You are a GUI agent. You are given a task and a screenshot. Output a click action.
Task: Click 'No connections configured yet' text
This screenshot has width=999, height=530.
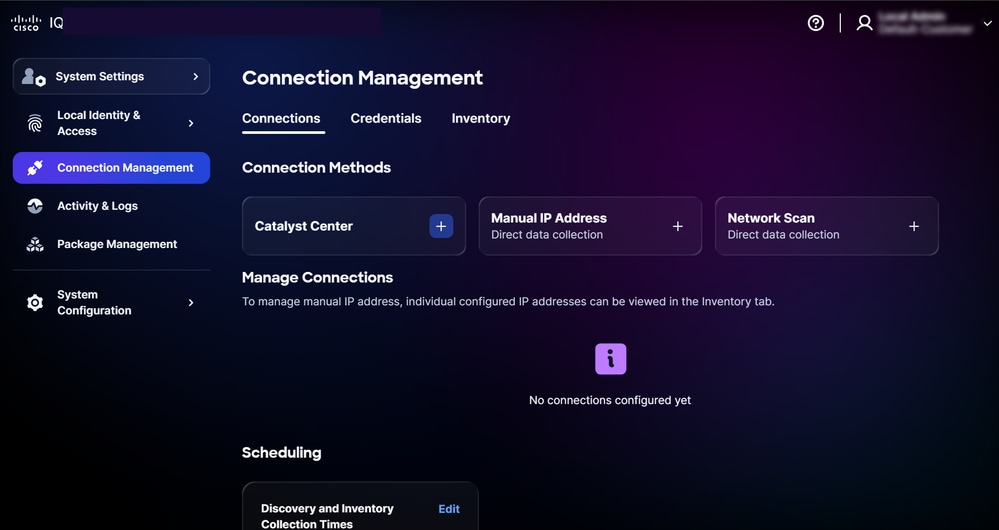(610, 400)
